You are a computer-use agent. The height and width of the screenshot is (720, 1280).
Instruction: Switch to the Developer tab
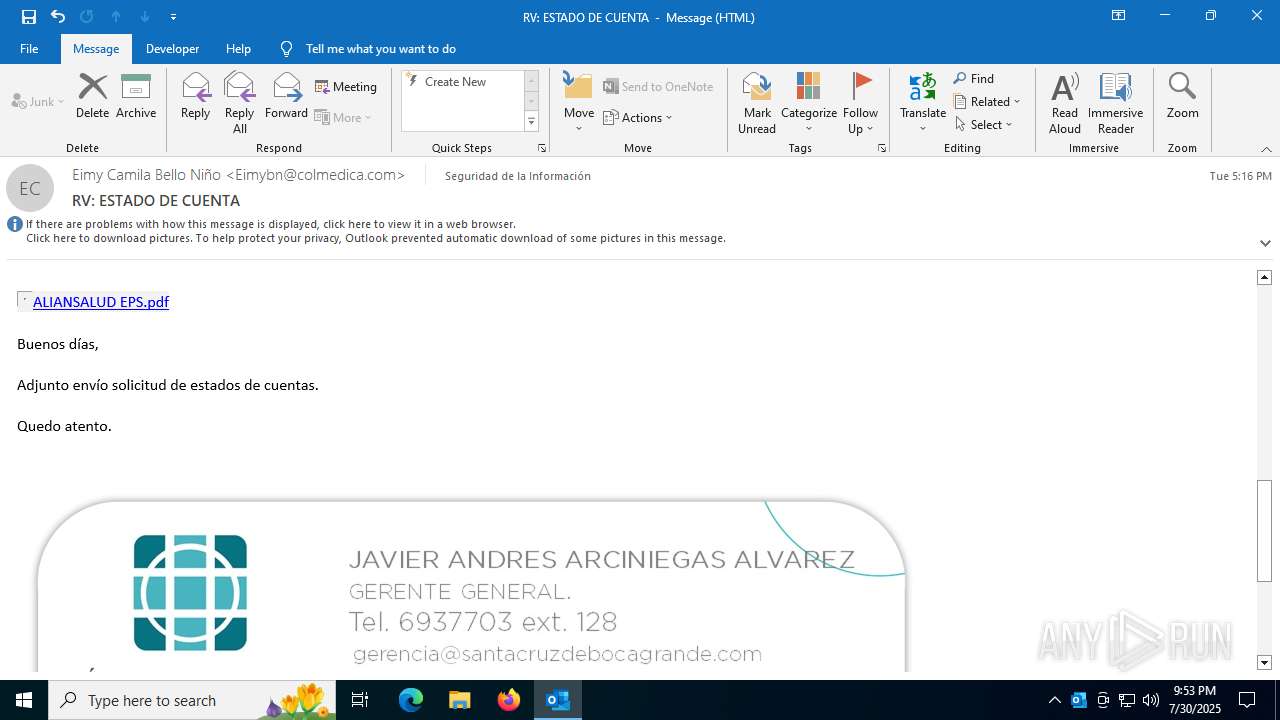click(172, 48)
